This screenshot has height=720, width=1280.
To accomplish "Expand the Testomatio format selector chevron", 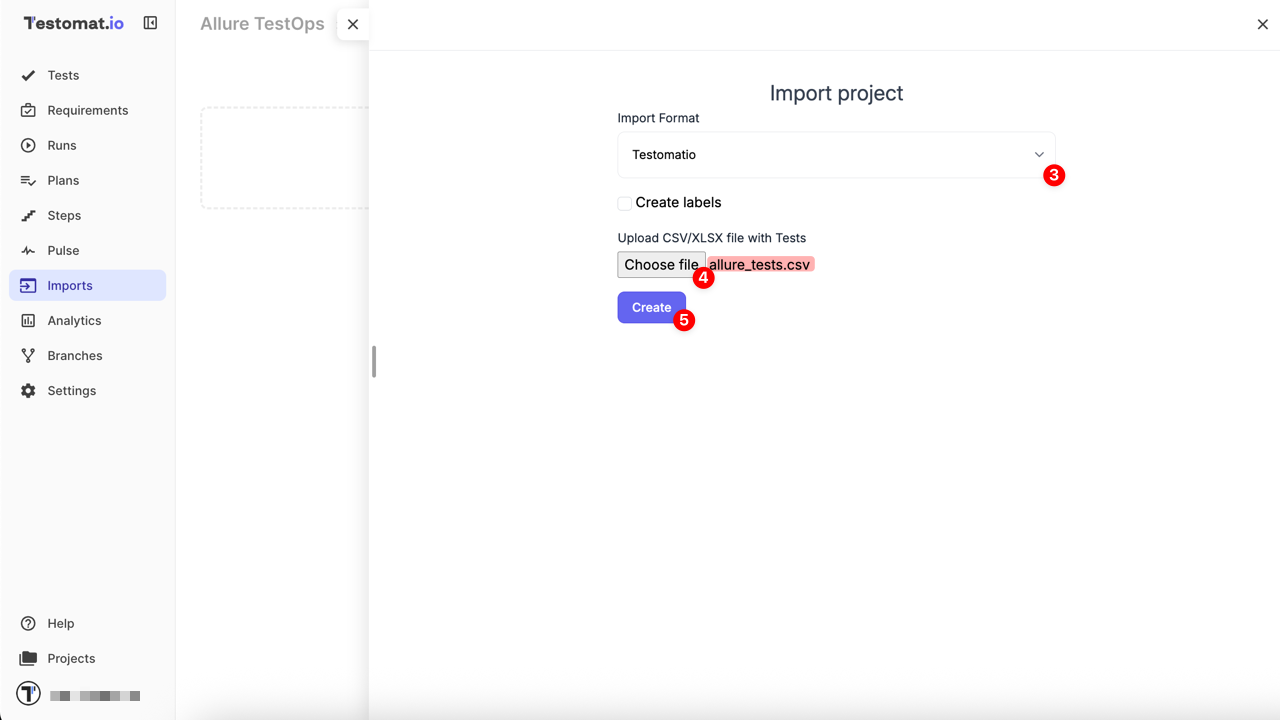I will tap(1038, 154).
